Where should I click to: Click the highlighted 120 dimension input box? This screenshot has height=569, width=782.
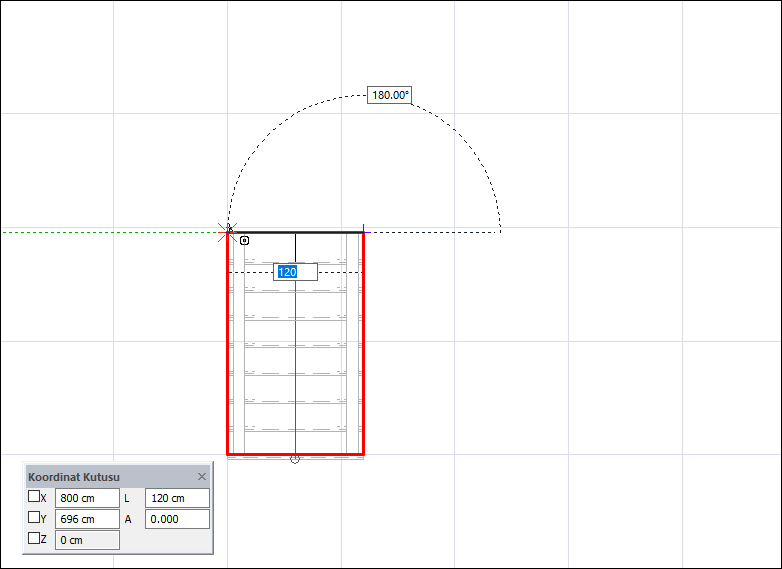click(x=296, y=272)
